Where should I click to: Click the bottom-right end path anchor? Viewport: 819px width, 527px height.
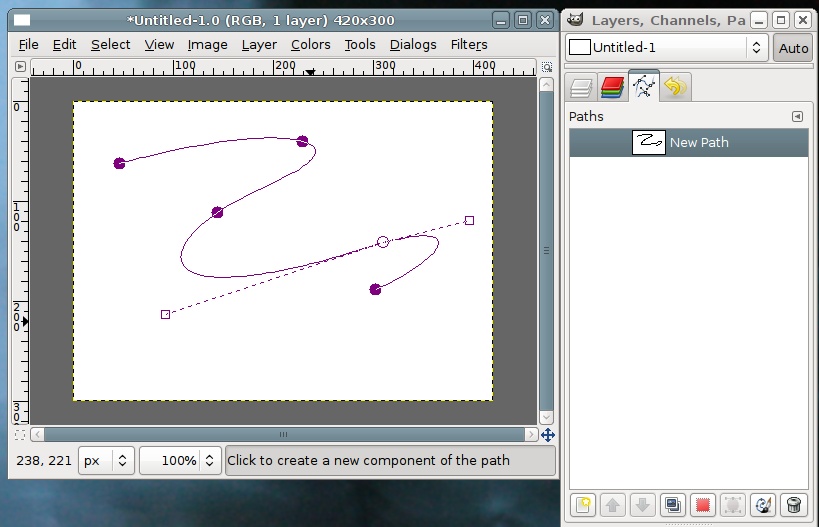click(x=375, y=289)
